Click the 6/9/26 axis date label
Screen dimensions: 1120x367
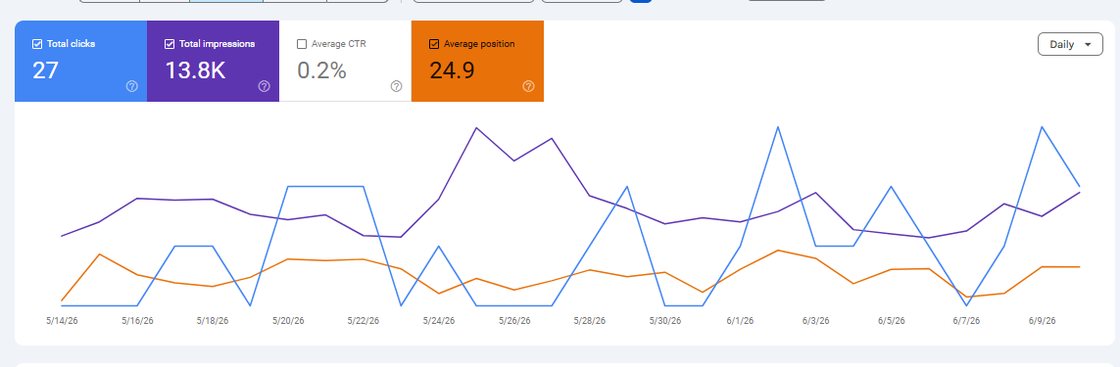tap(1042, 321)
